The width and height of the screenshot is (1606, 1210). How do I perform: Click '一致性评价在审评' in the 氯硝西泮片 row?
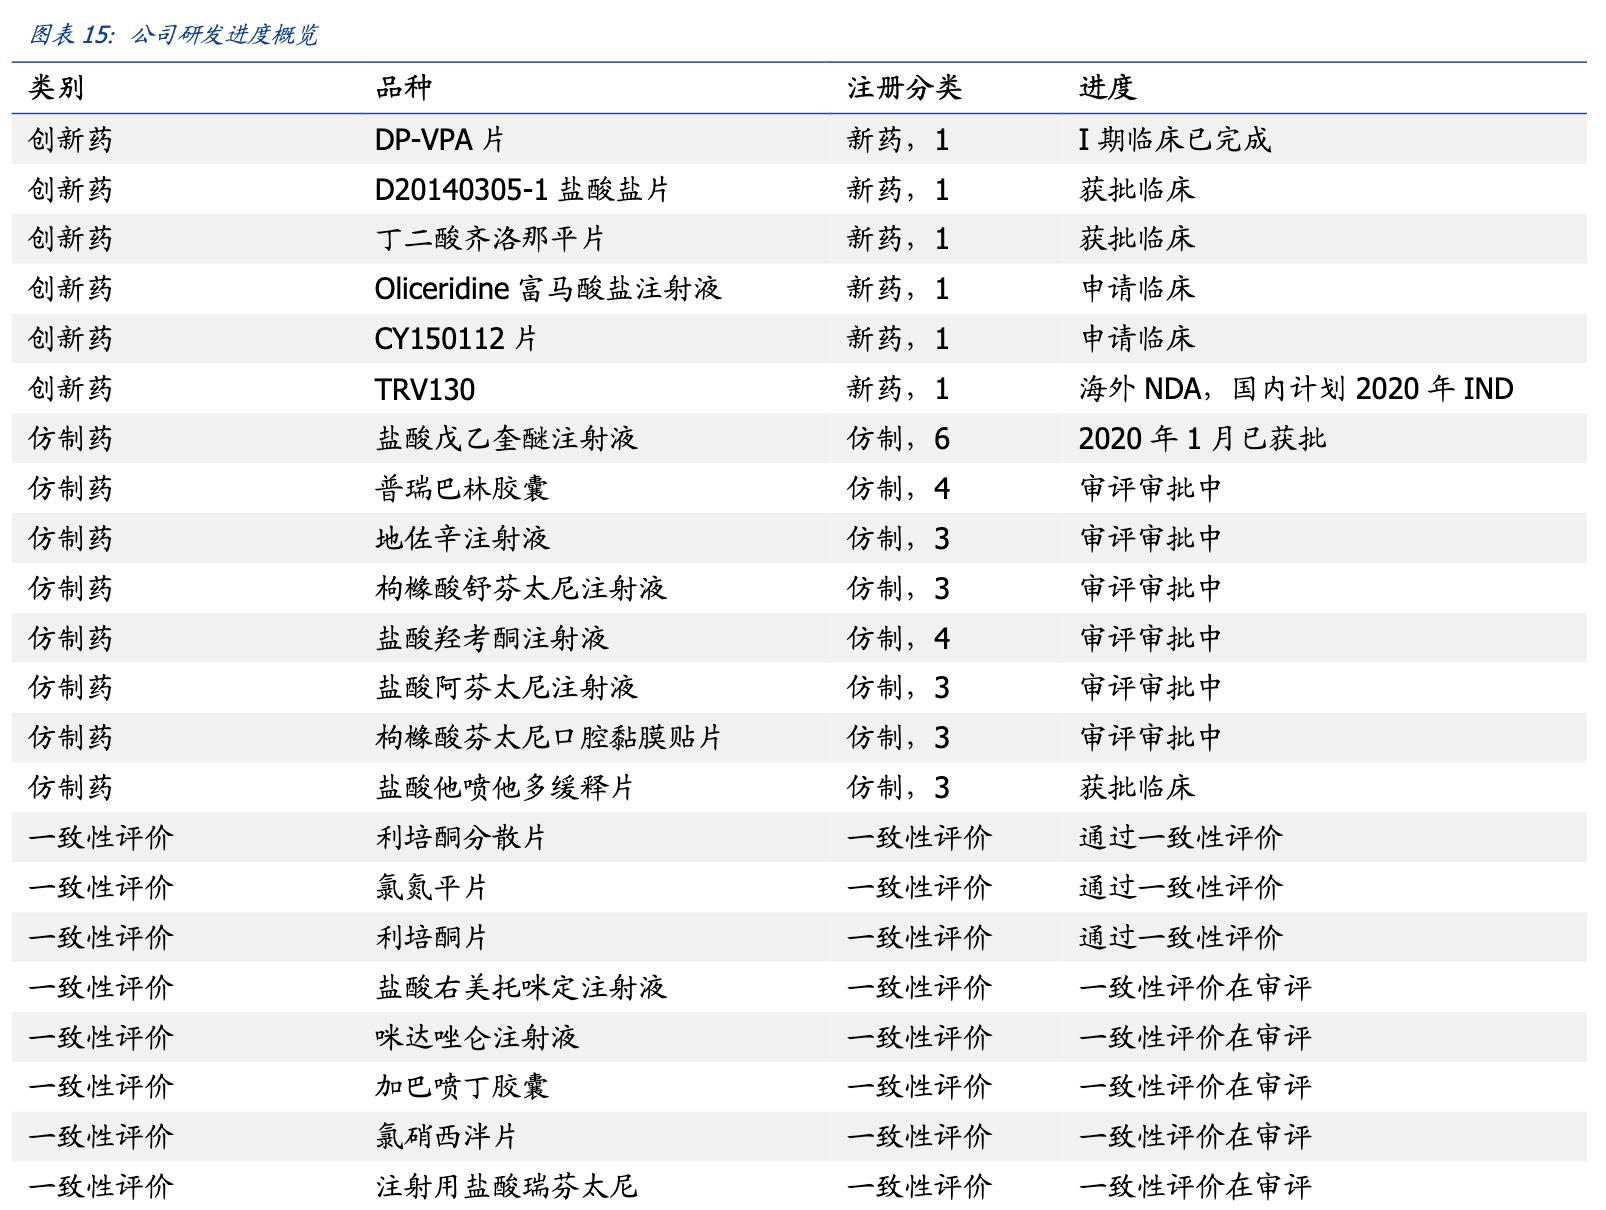tap(1195, 1137)
